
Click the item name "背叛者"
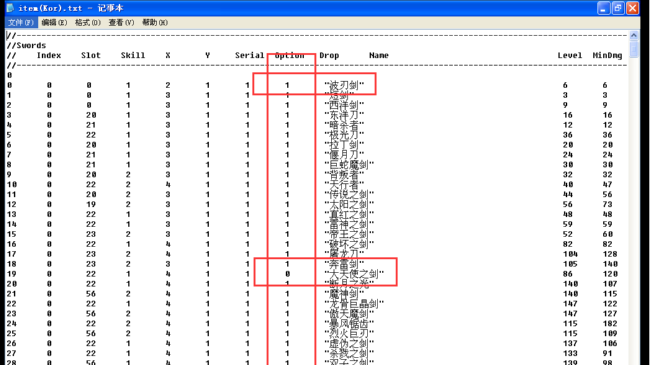[x=344, y=175]
